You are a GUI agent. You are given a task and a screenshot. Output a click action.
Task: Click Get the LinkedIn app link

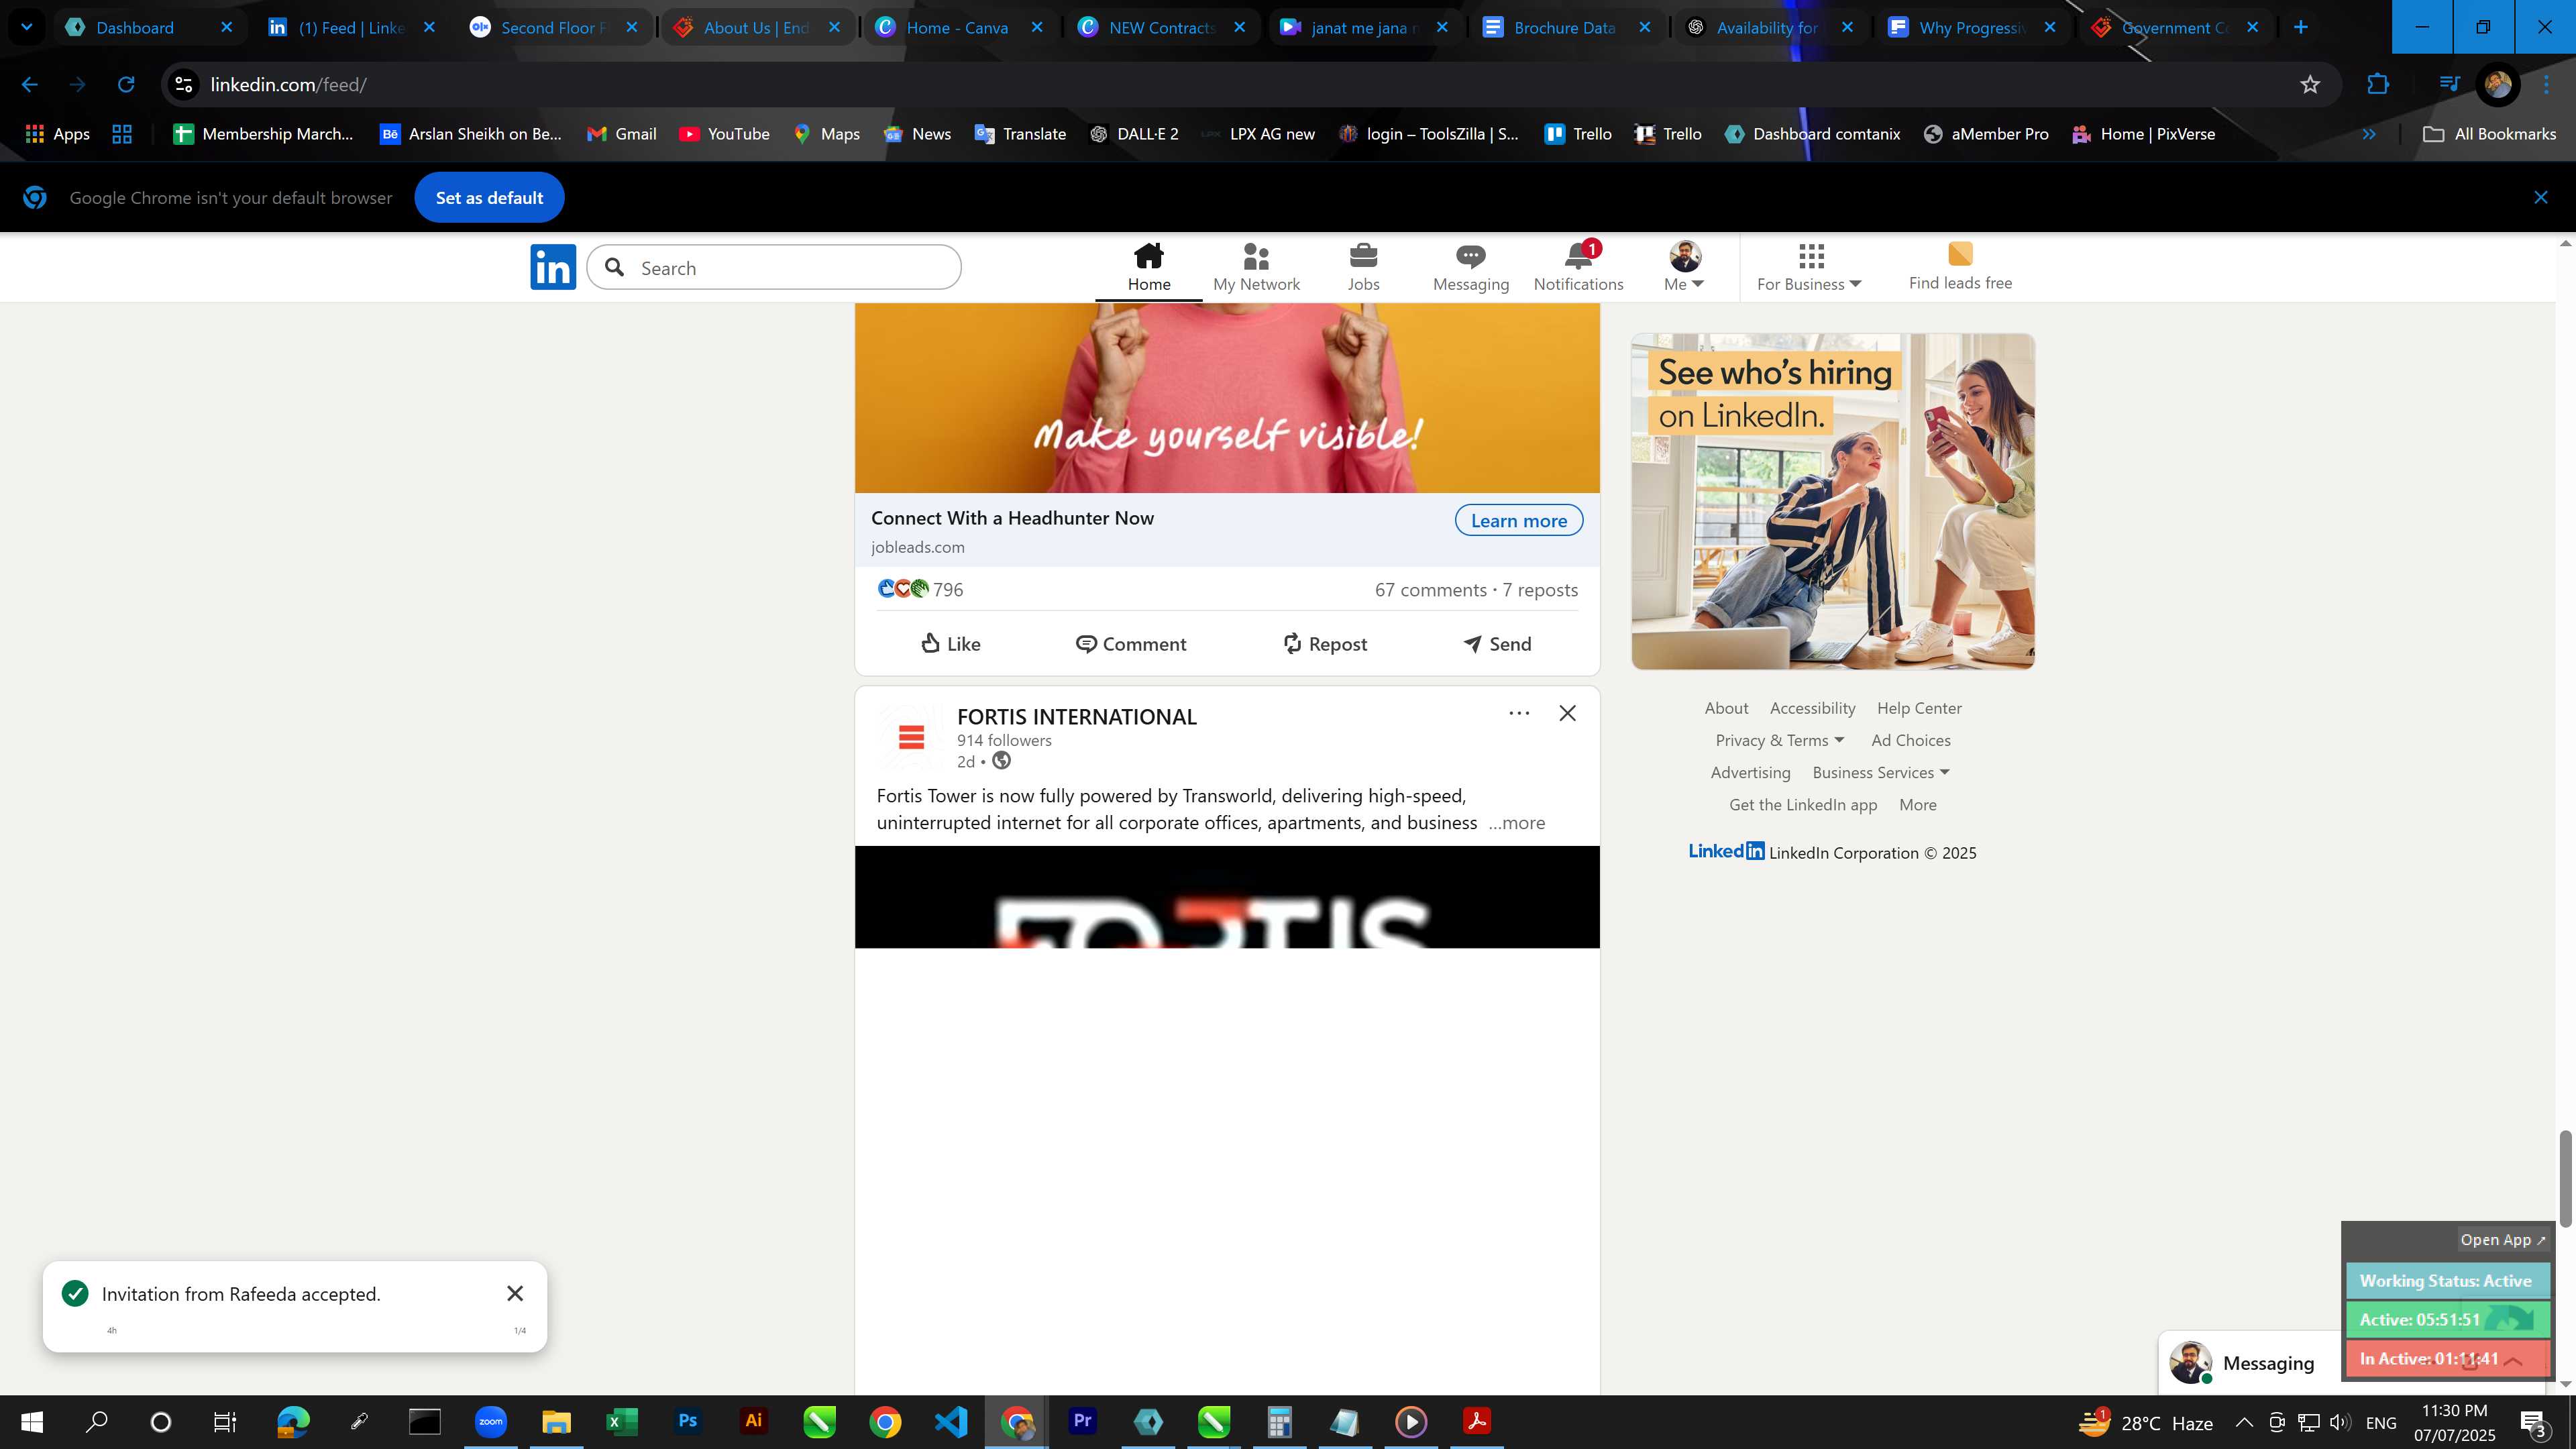coord(1802,805)
